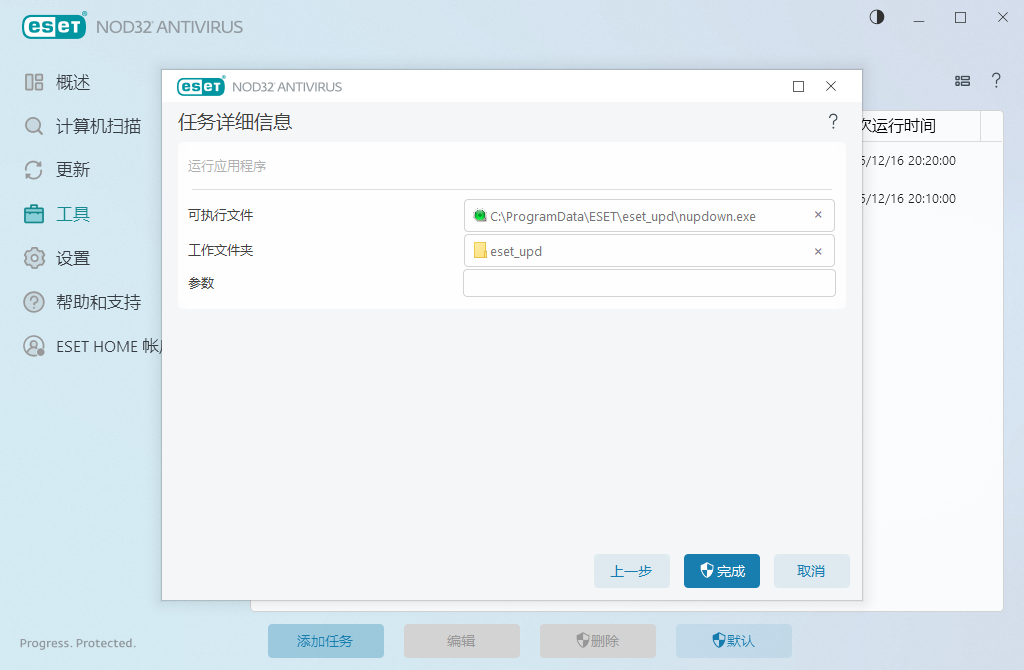
Task: Click the Update (更新) refresh icon
Action: click(x=34, y=170)
